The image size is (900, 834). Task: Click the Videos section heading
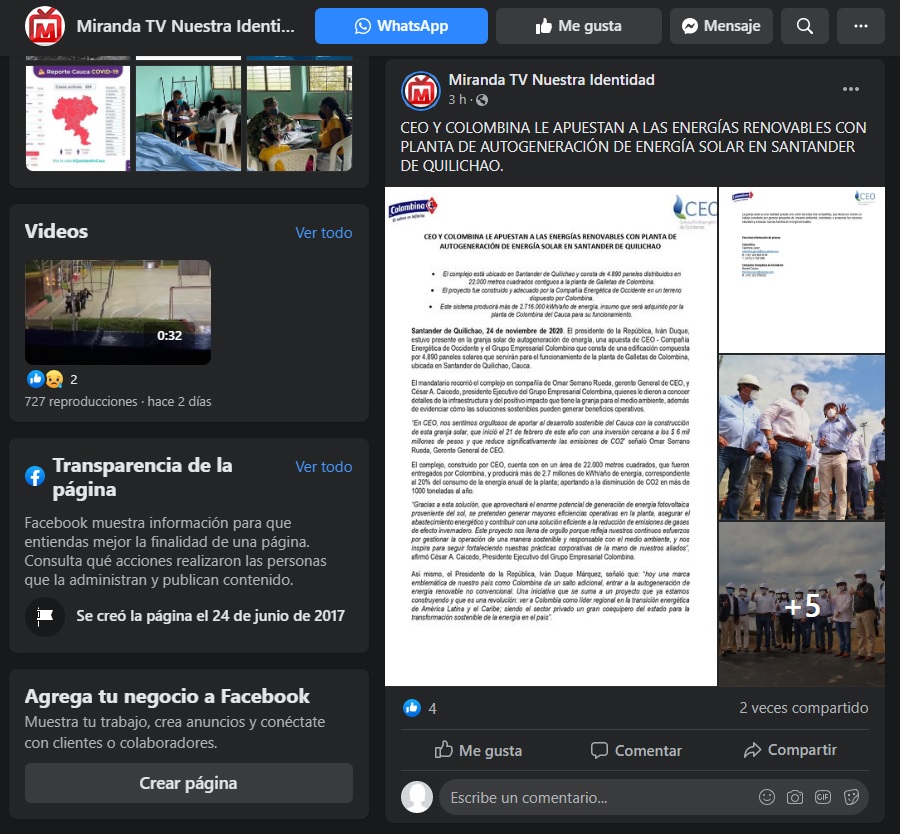pos(56,231)
